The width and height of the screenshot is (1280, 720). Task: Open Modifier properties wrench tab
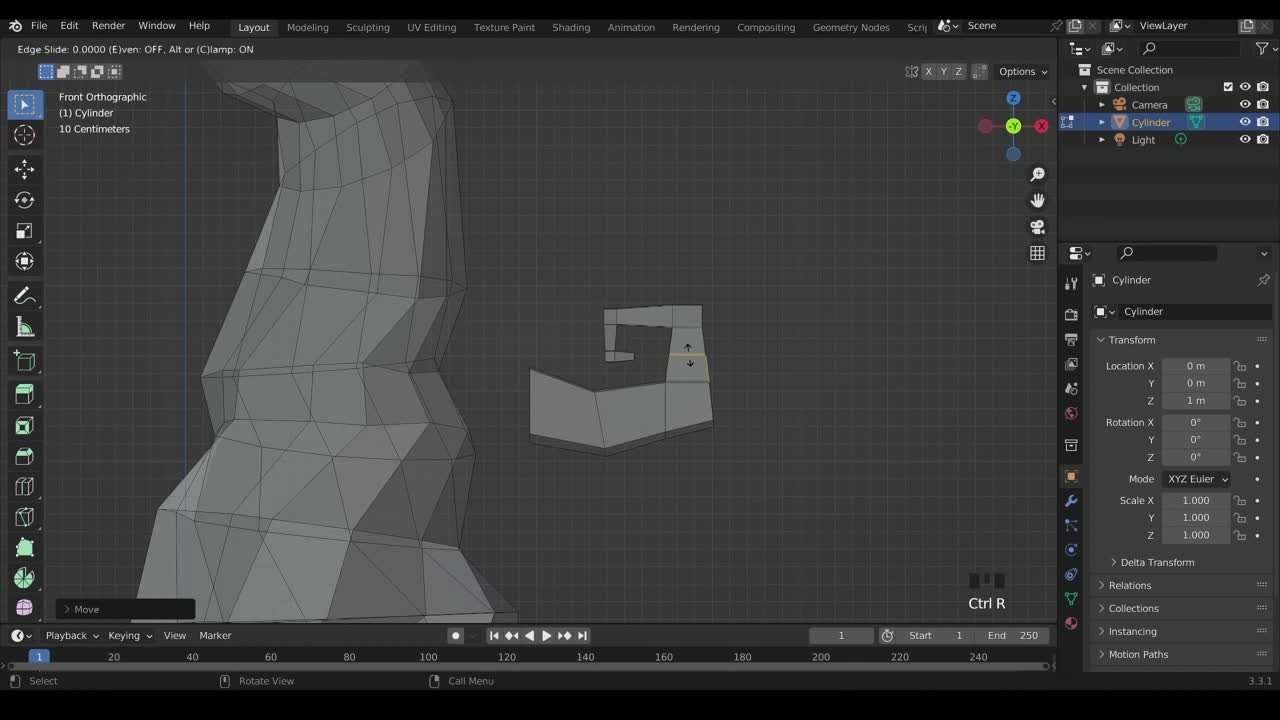pos(1071,500)
